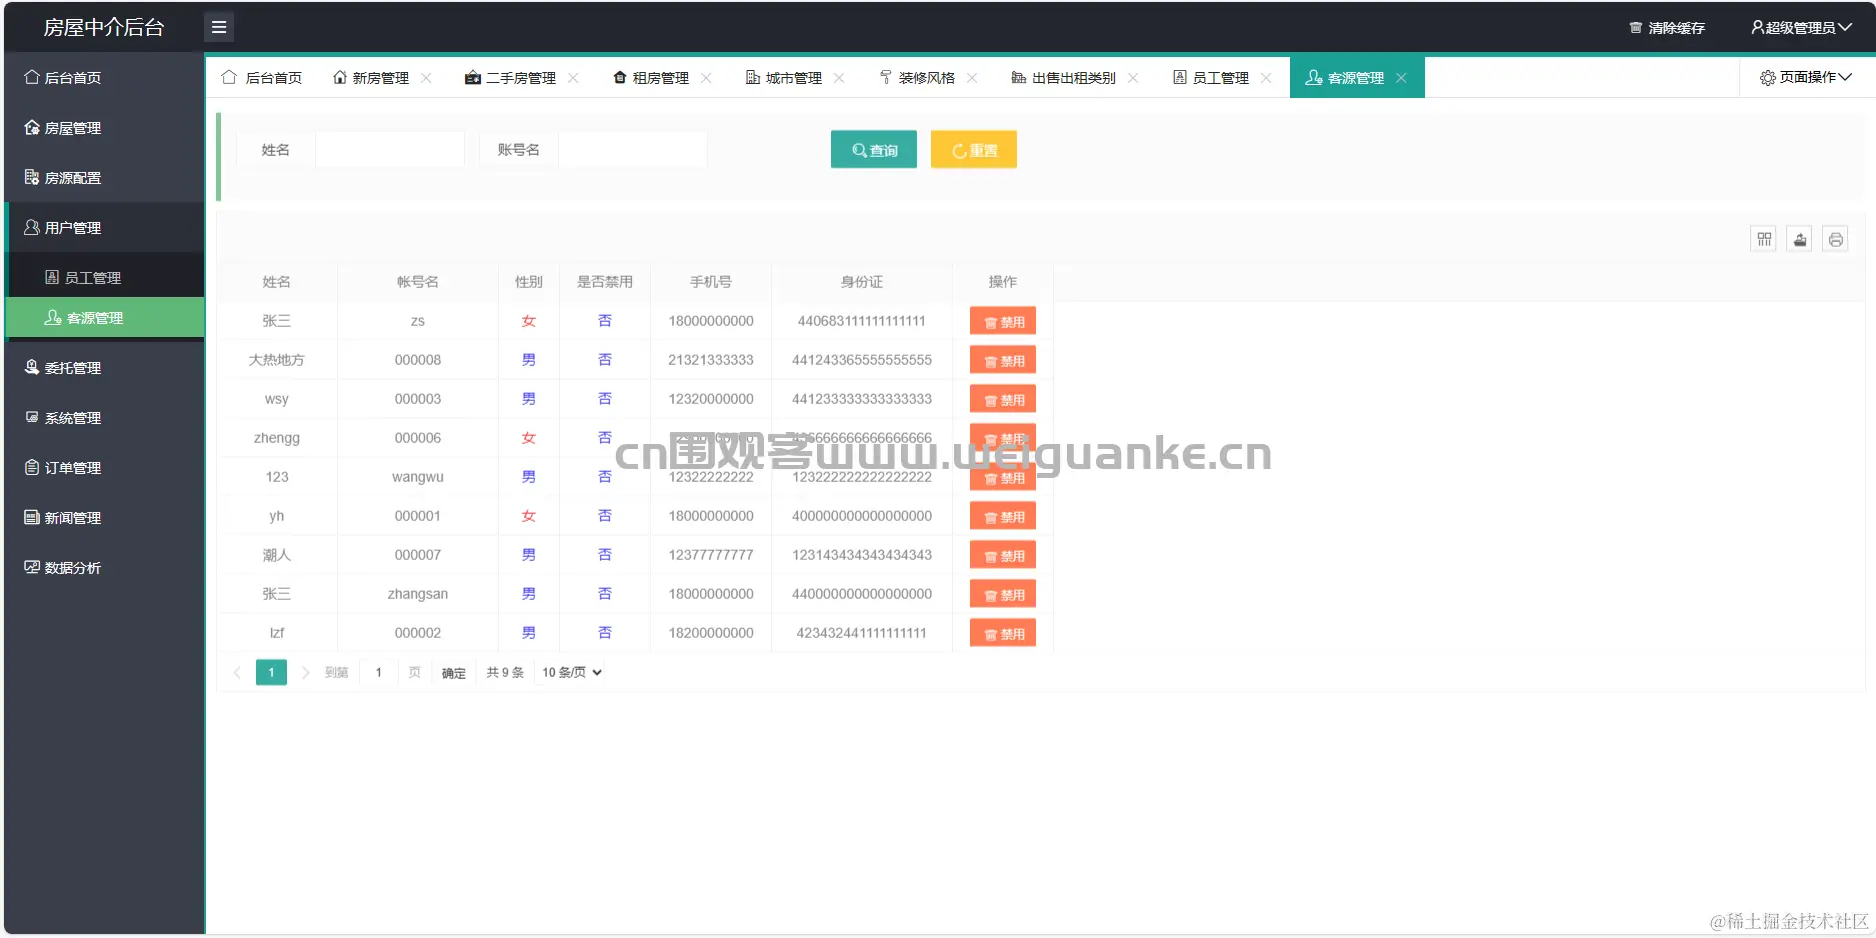Focus the 账号名 search input field
Image resolution: width=1876 pixels, height=938 pixels.
(x=633, y=150)
